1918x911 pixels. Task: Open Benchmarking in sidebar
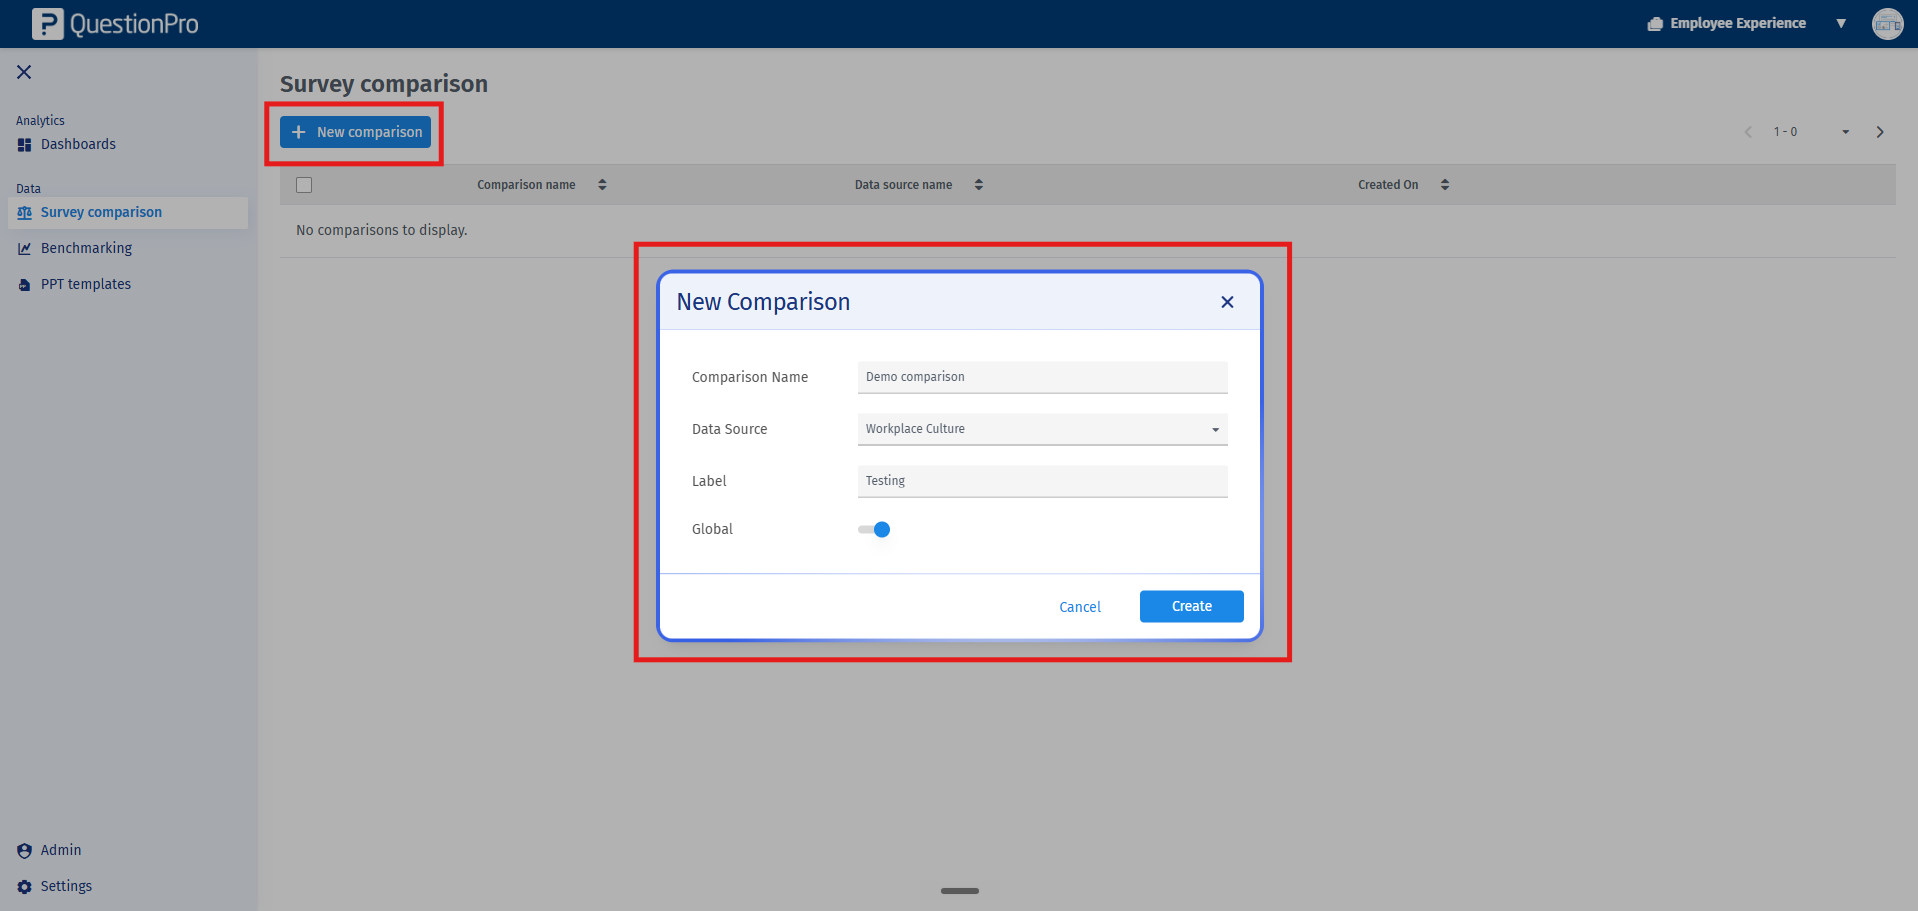tap(86, 249)
